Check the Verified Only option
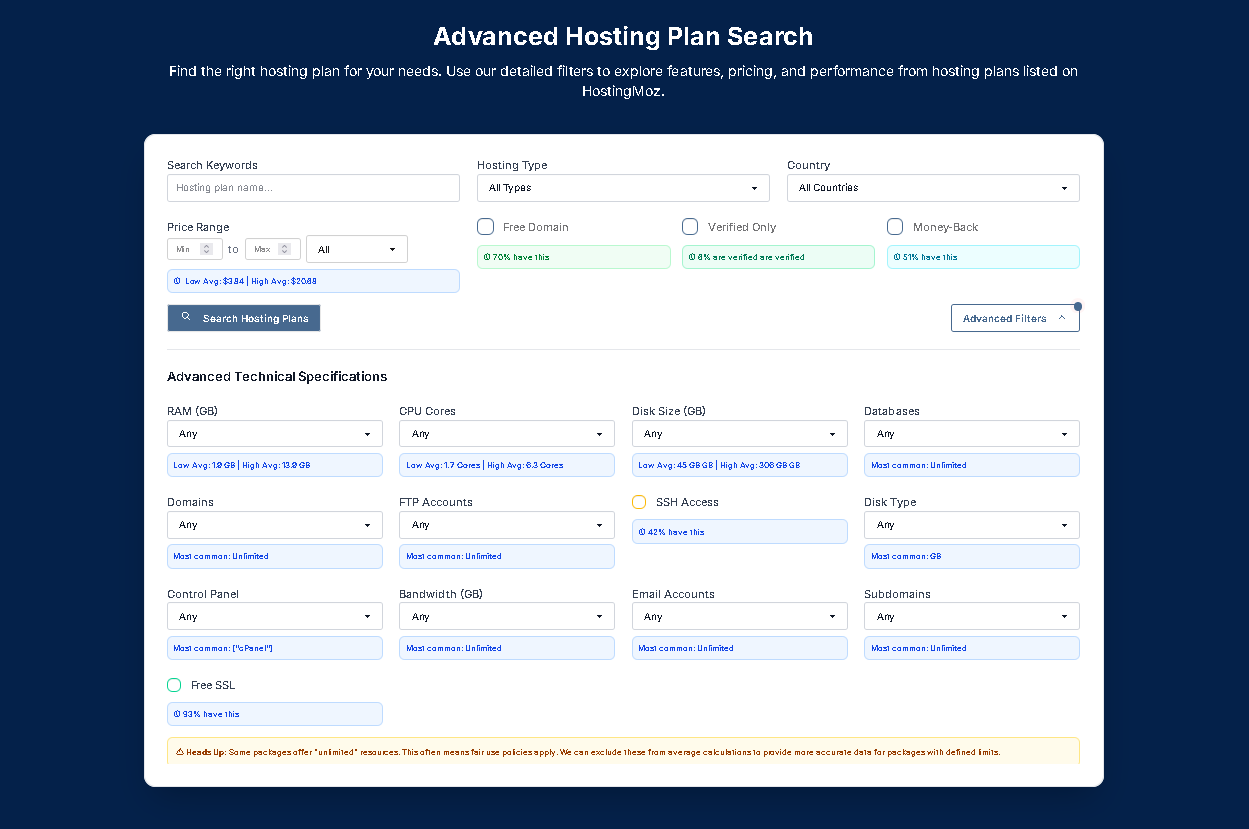 tap(690, 226)
